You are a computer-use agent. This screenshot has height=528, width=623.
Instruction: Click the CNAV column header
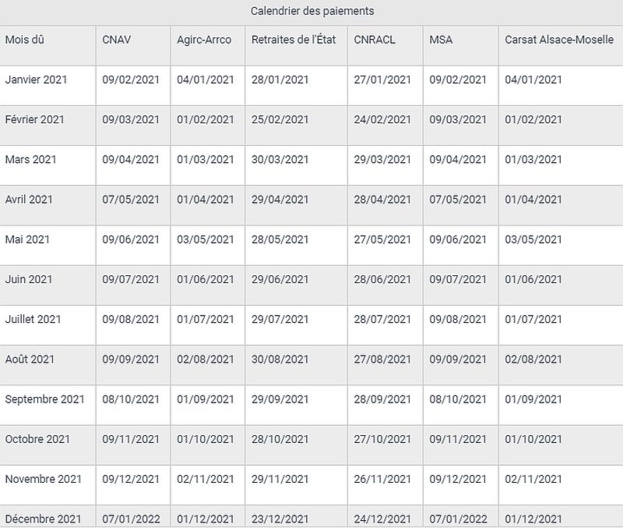tap(116, 40)
